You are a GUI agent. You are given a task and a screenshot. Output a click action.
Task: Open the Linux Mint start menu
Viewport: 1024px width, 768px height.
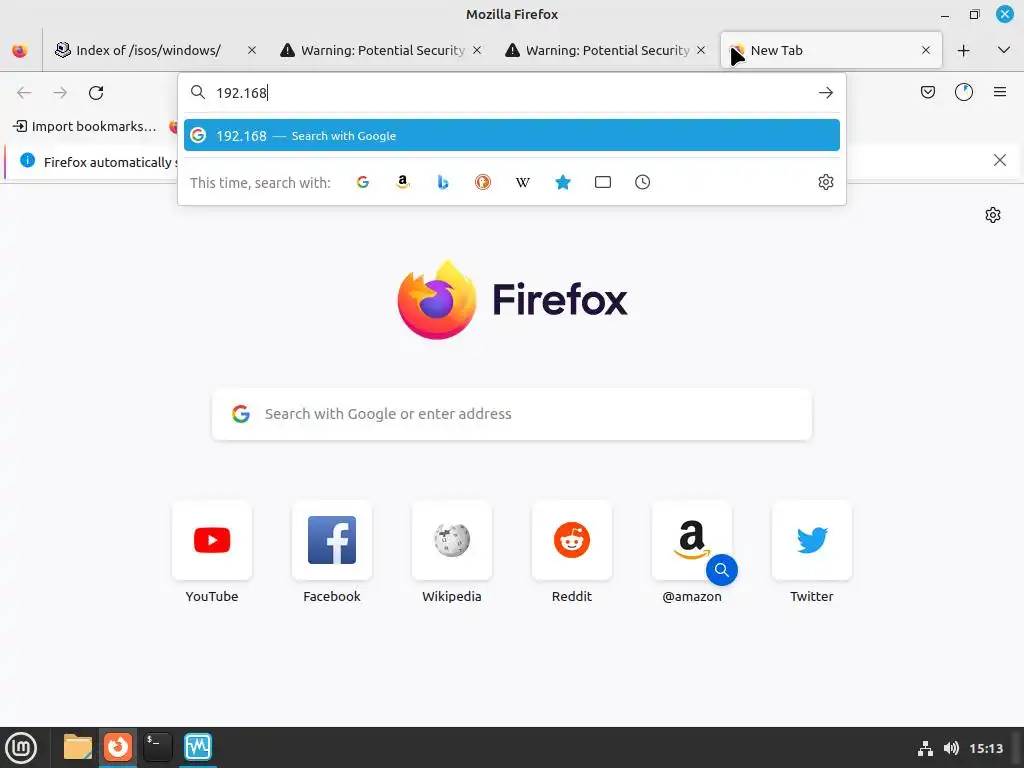(x=21, y=747)
